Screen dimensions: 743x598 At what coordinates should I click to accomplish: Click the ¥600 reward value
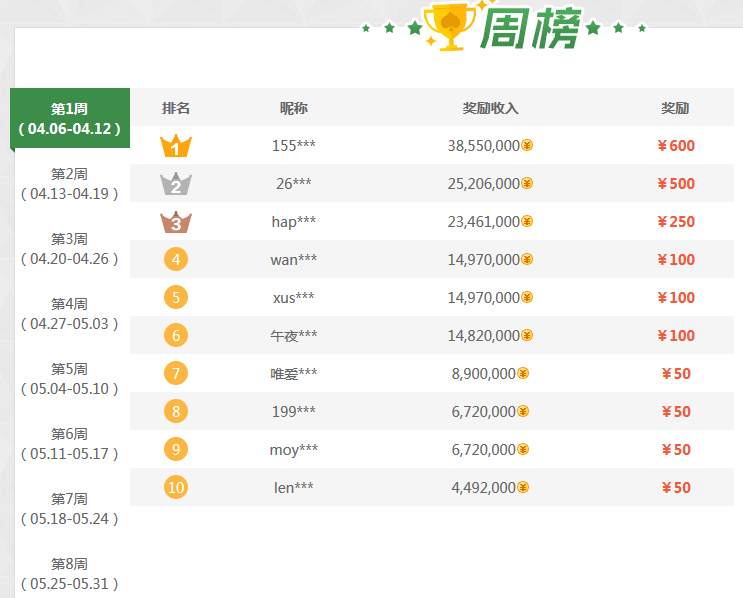[x=676, y=145]
